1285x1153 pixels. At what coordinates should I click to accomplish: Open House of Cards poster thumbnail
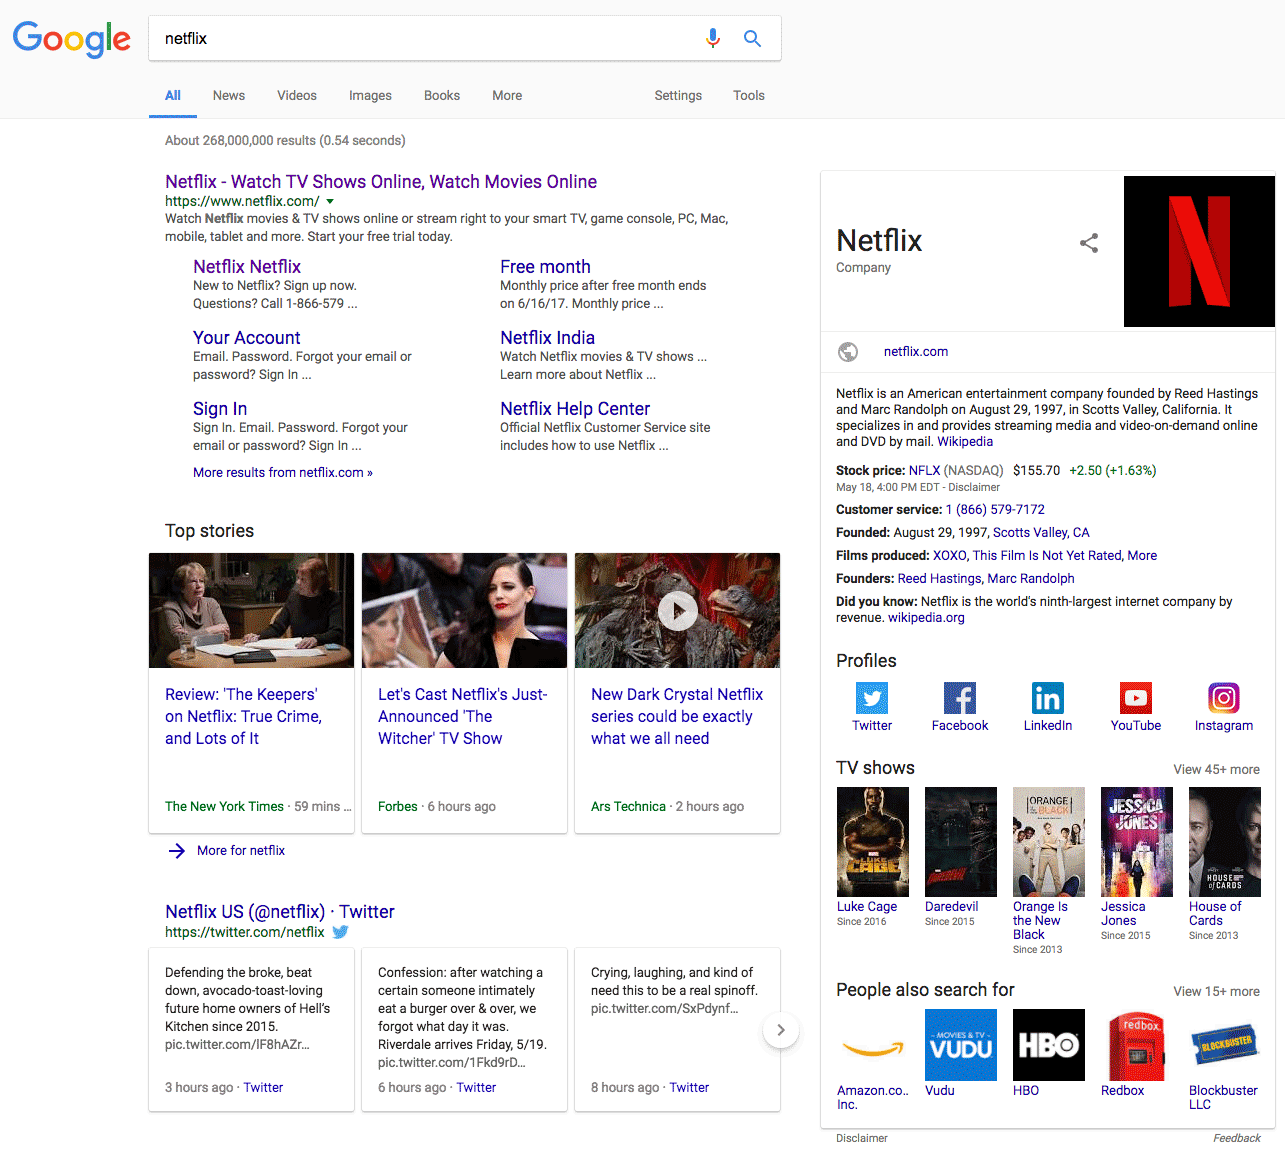(1225, 842)
